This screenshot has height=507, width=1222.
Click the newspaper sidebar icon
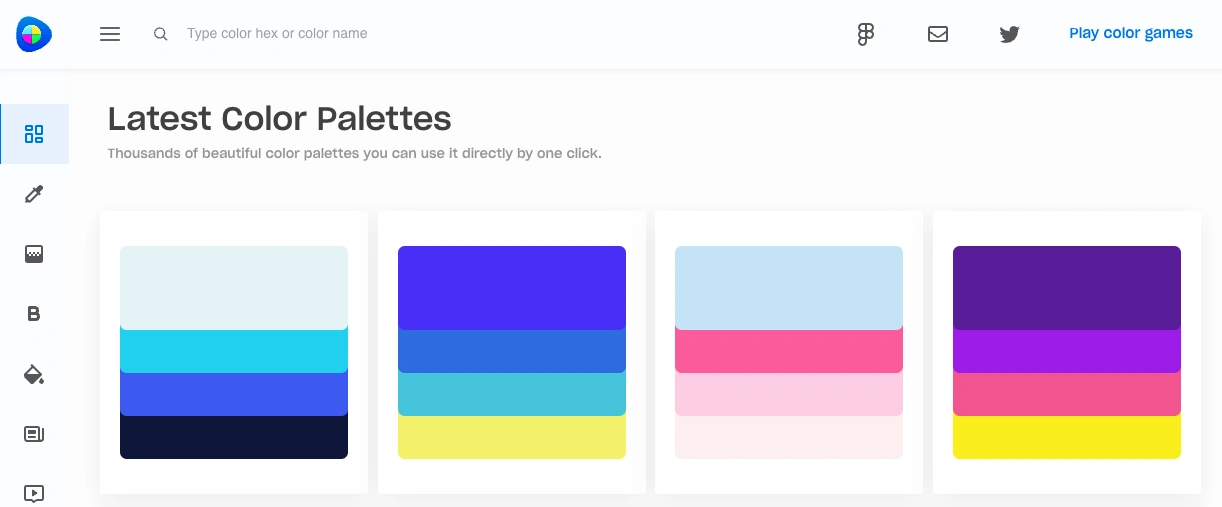pos(34,434)
